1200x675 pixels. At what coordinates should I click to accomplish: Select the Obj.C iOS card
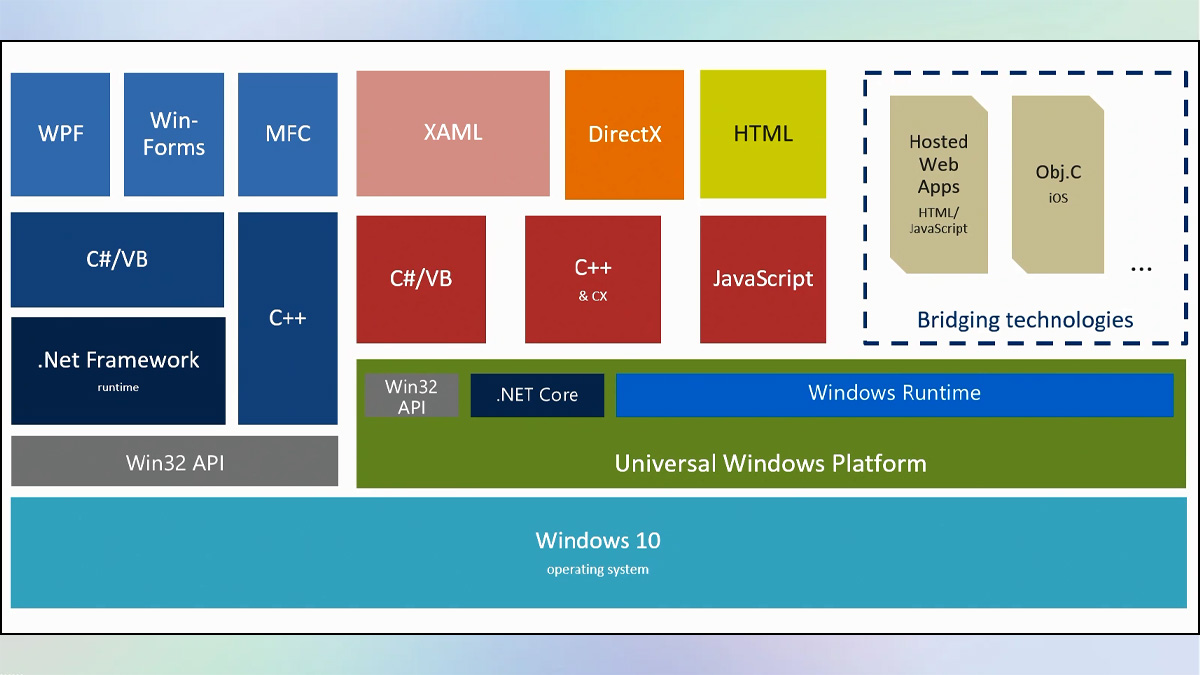click(x=1058, y=185)
